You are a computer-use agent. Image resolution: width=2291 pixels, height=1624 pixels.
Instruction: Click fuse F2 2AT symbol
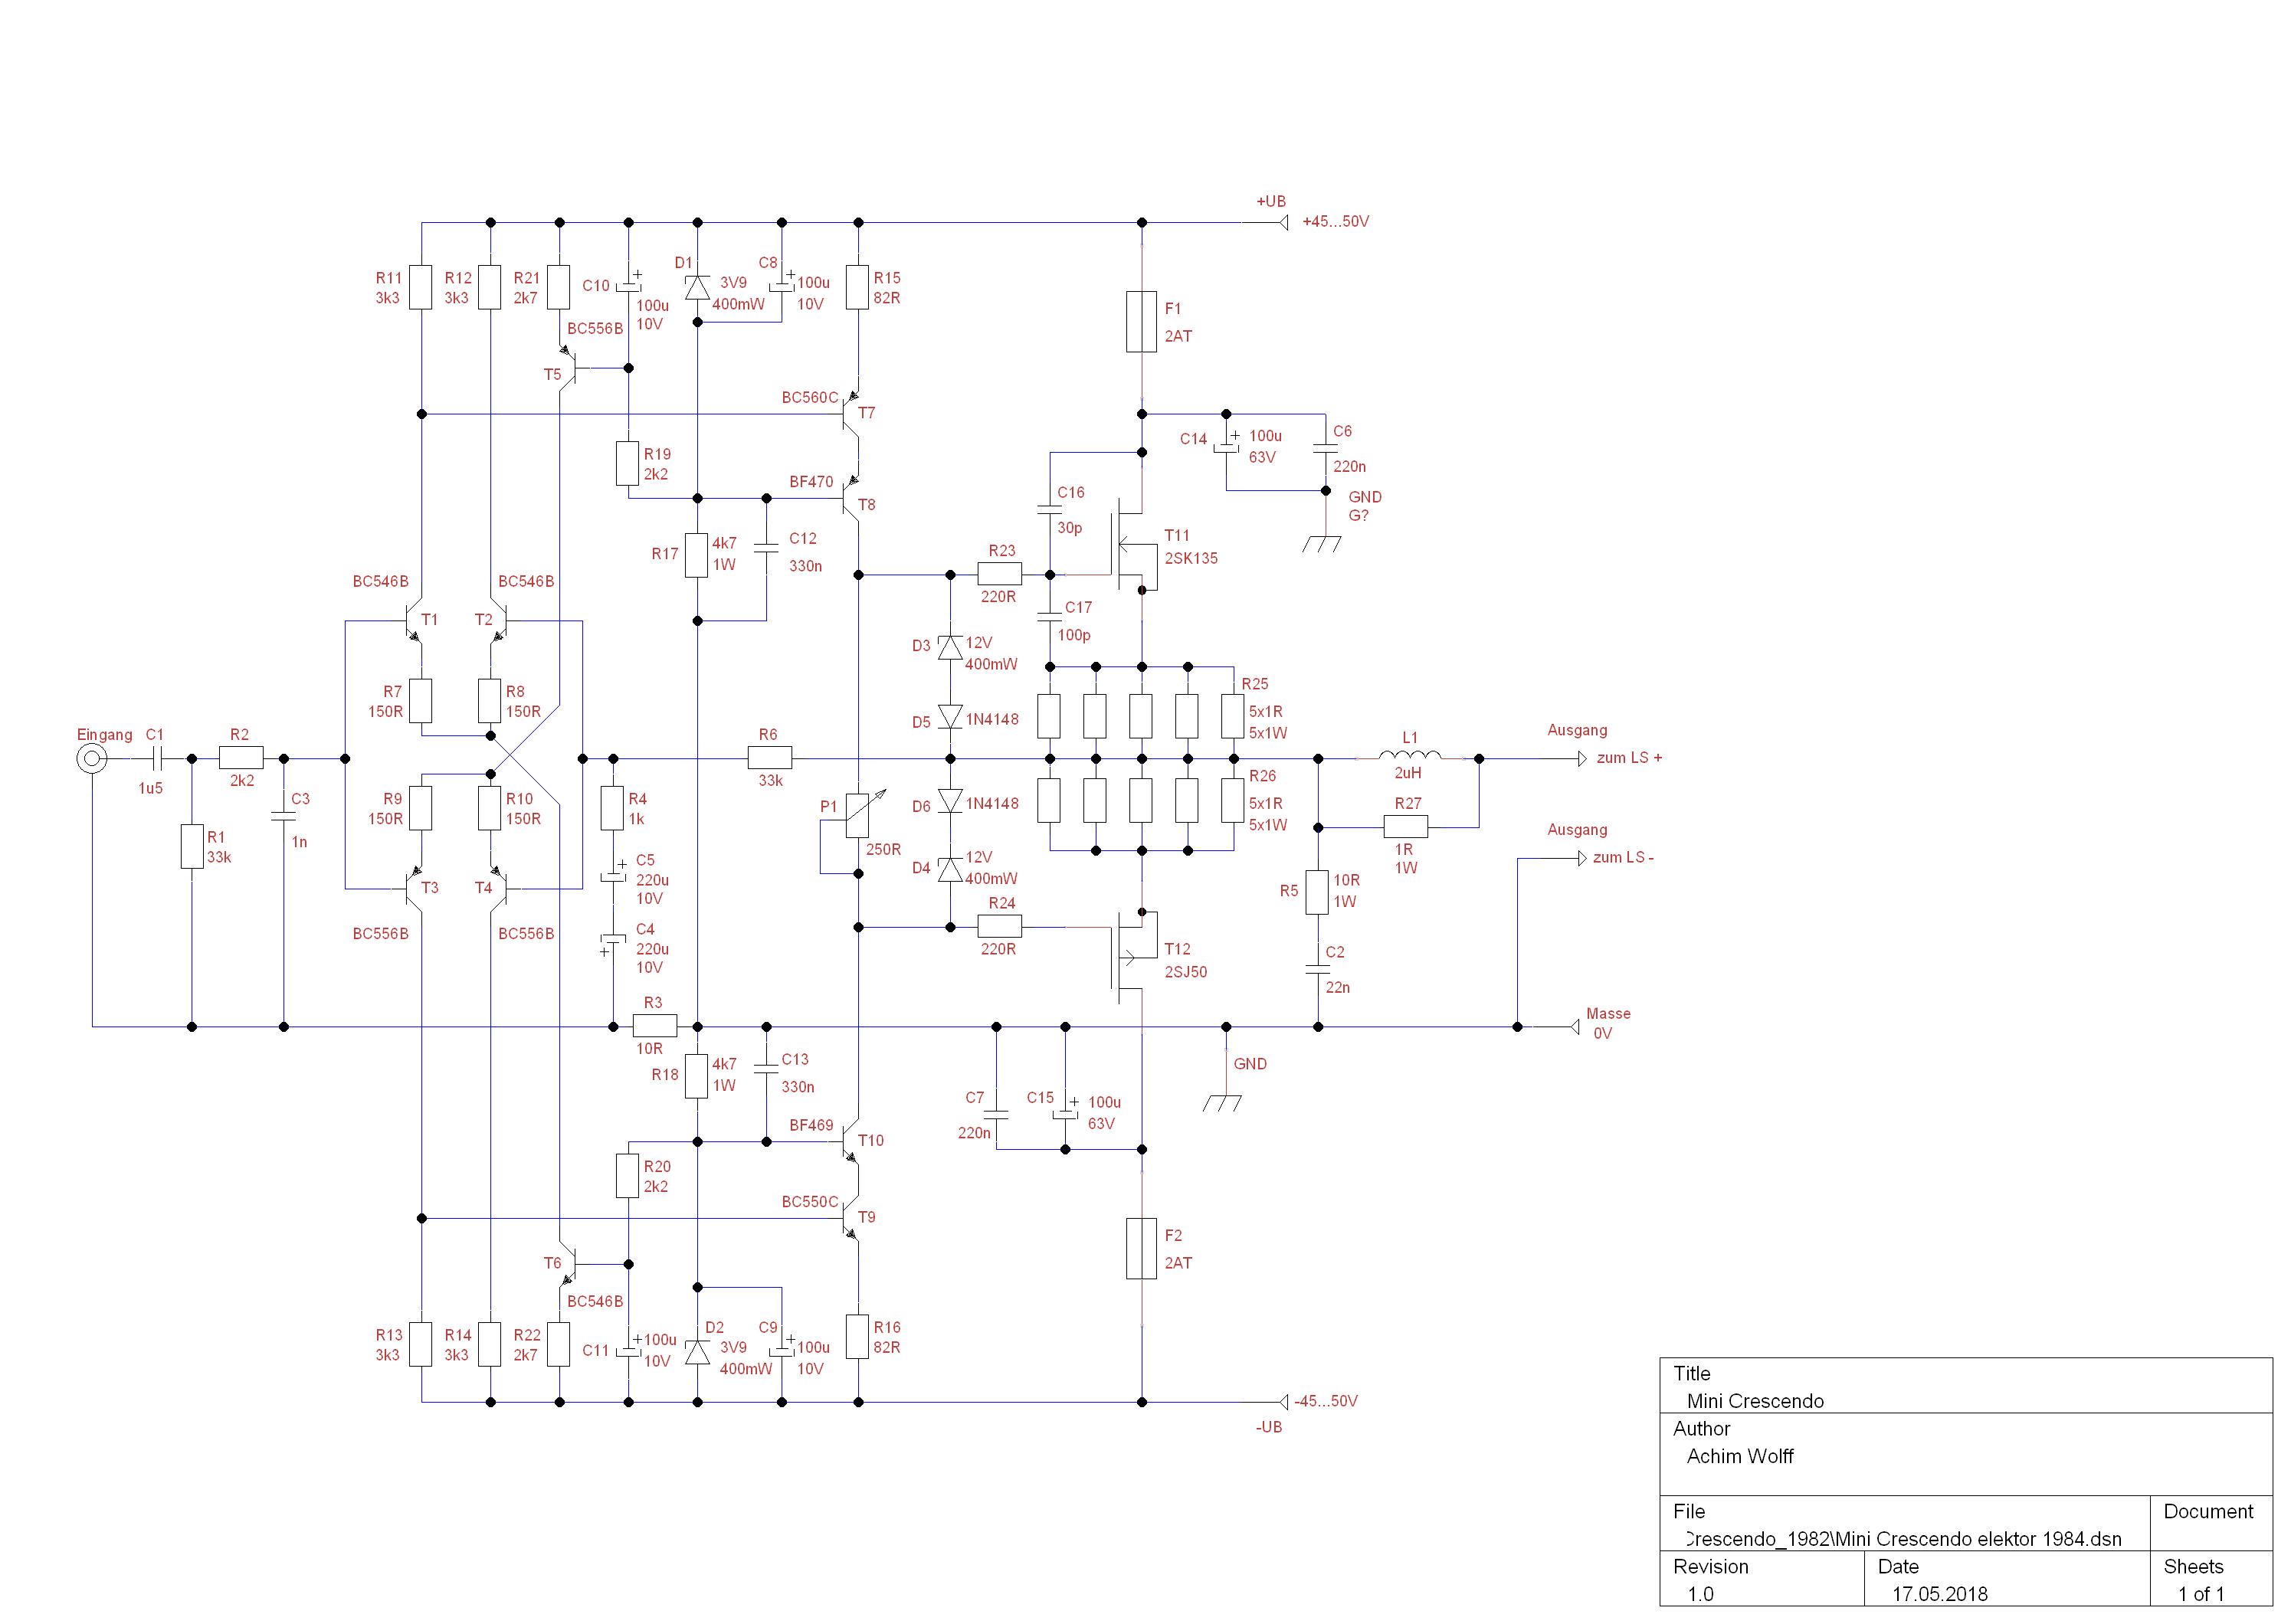coord(1141,1248)
